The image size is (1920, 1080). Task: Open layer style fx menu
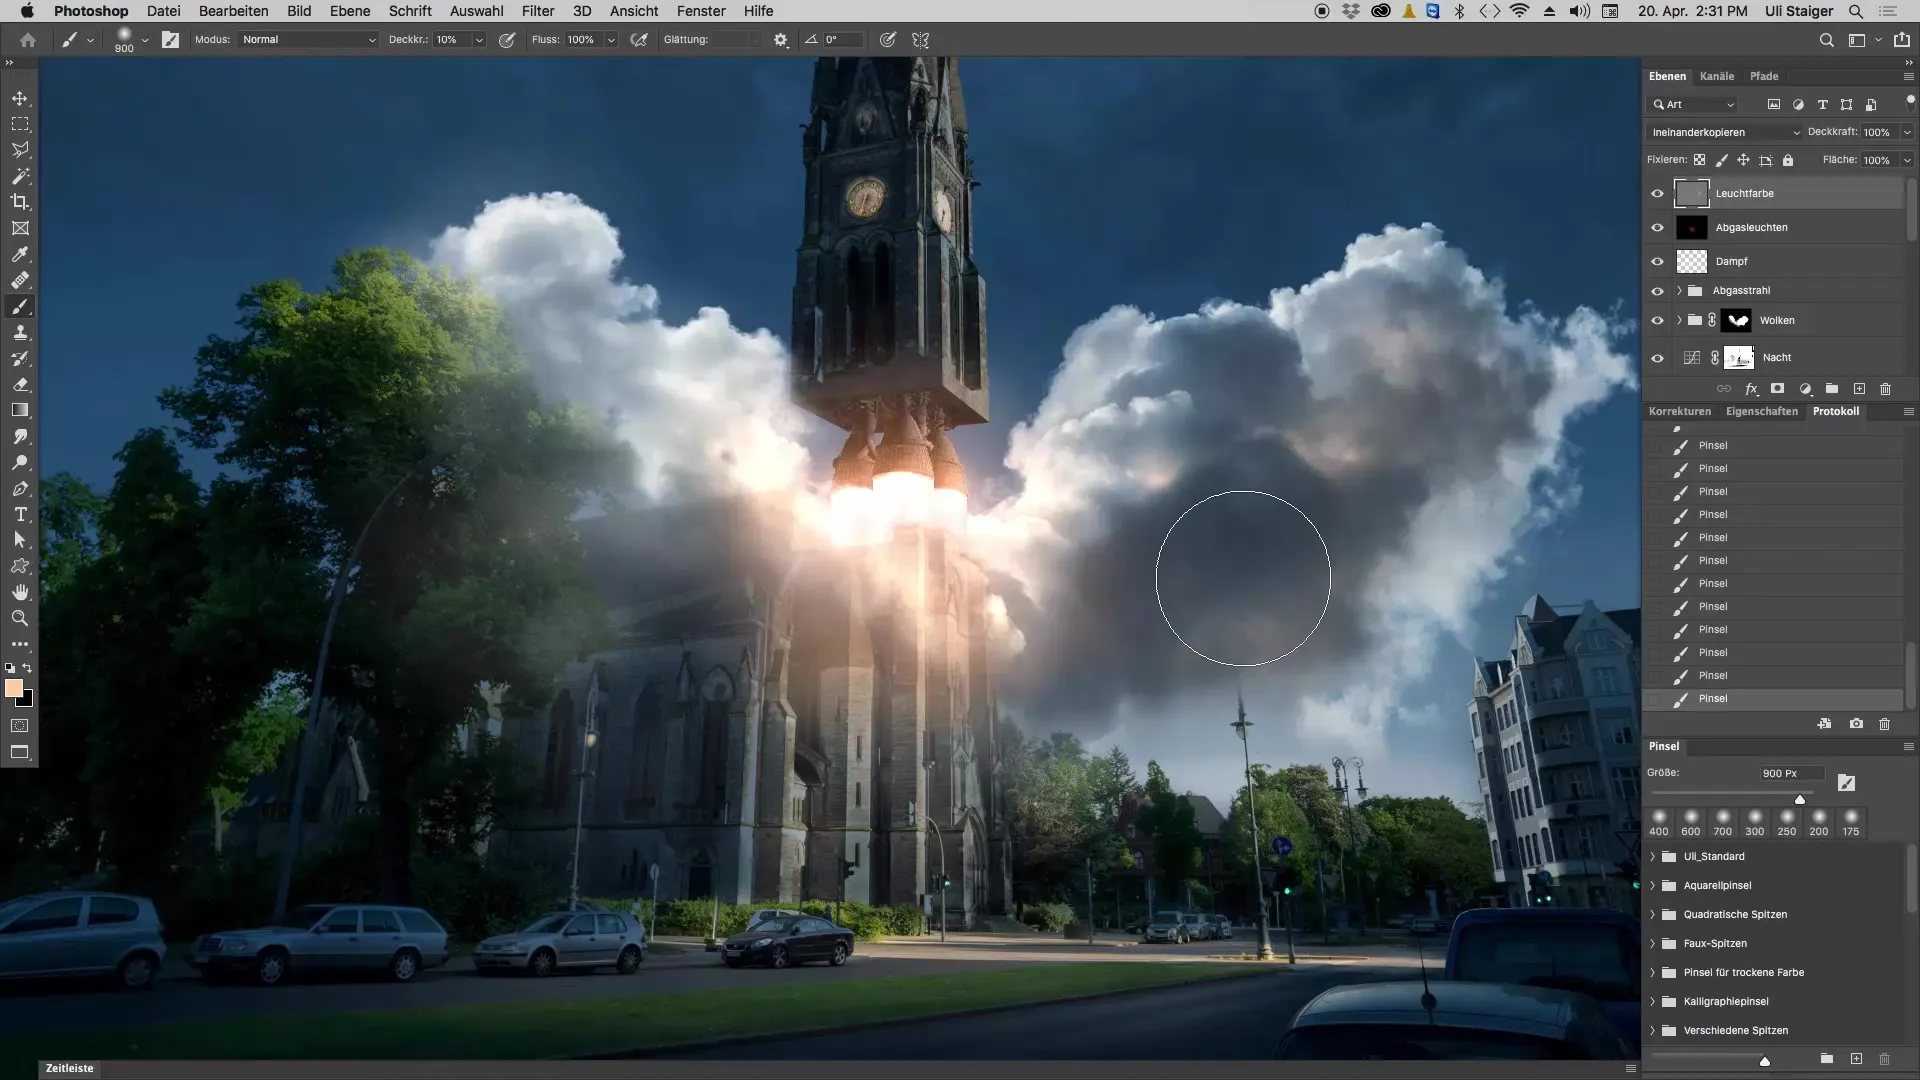point(1751,389)
